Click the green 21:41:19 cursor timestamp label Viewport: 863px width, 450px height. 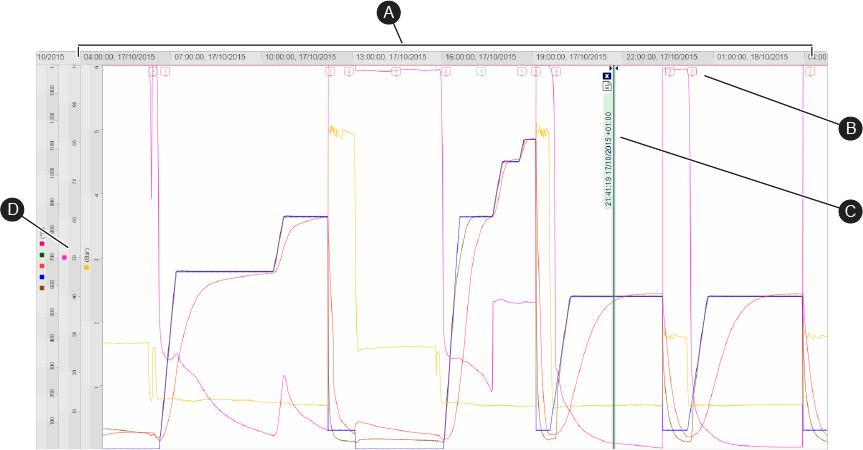click(x=609, y=160)
